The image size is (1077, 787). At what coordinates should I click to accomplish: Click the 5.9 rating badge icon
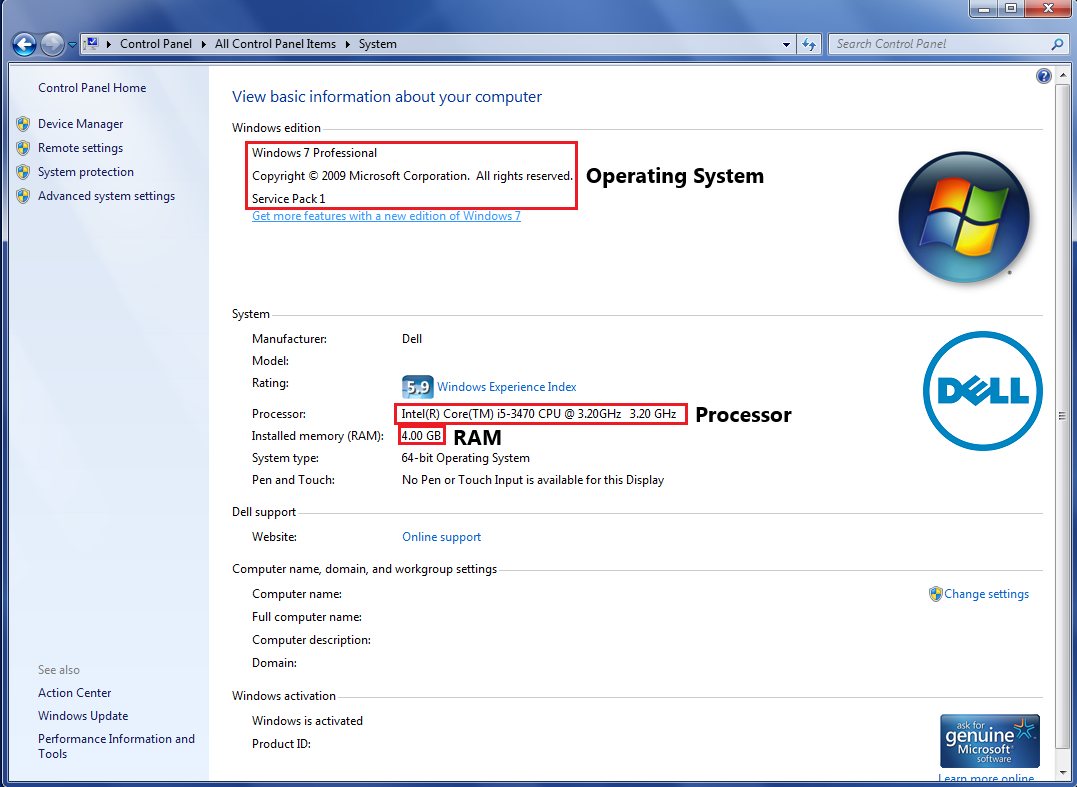point(417,387)
